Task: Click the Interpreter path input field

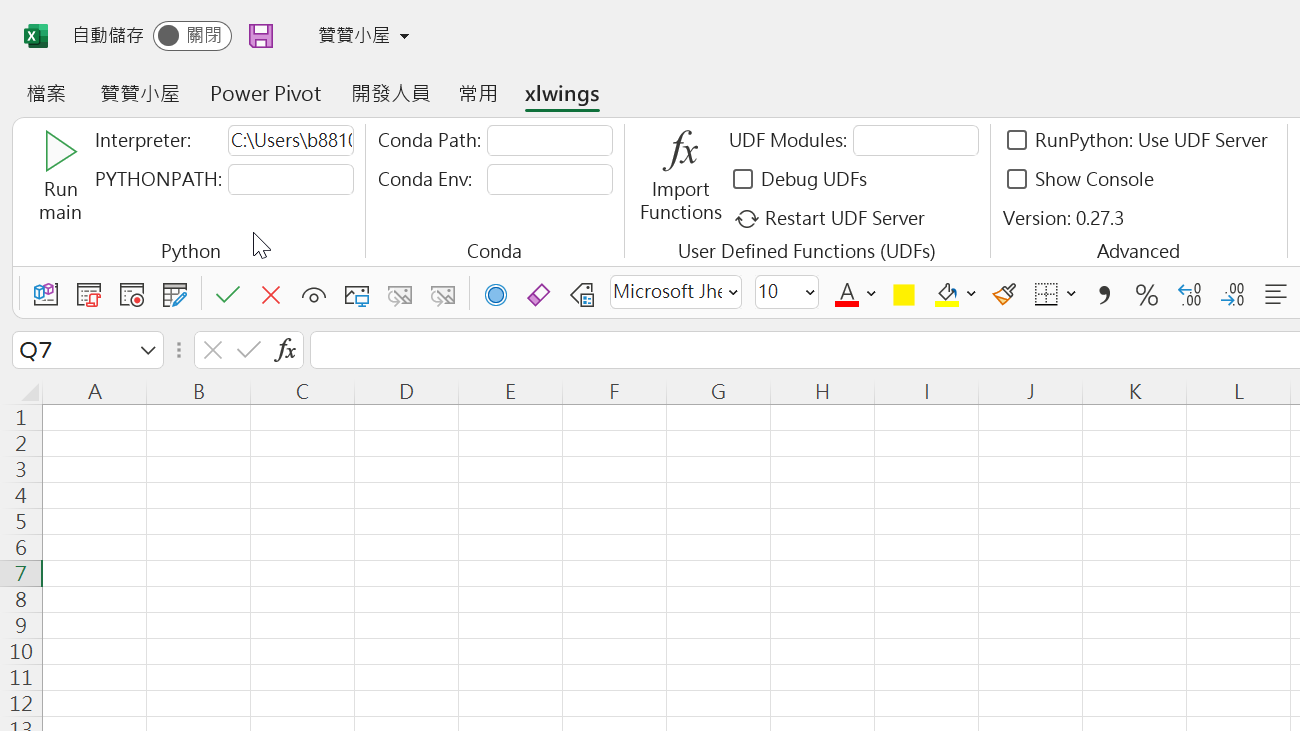Action: click(291, 141)
